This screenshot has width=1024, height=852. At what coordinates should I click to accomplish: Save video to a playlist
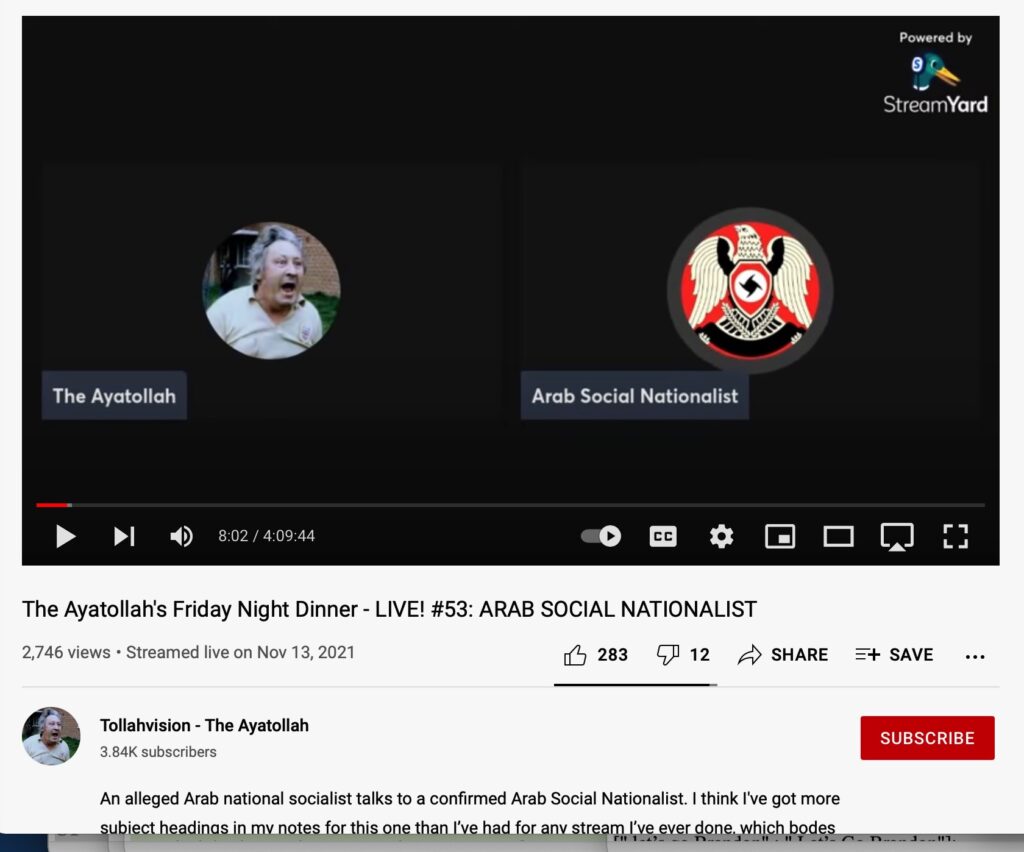894,655
